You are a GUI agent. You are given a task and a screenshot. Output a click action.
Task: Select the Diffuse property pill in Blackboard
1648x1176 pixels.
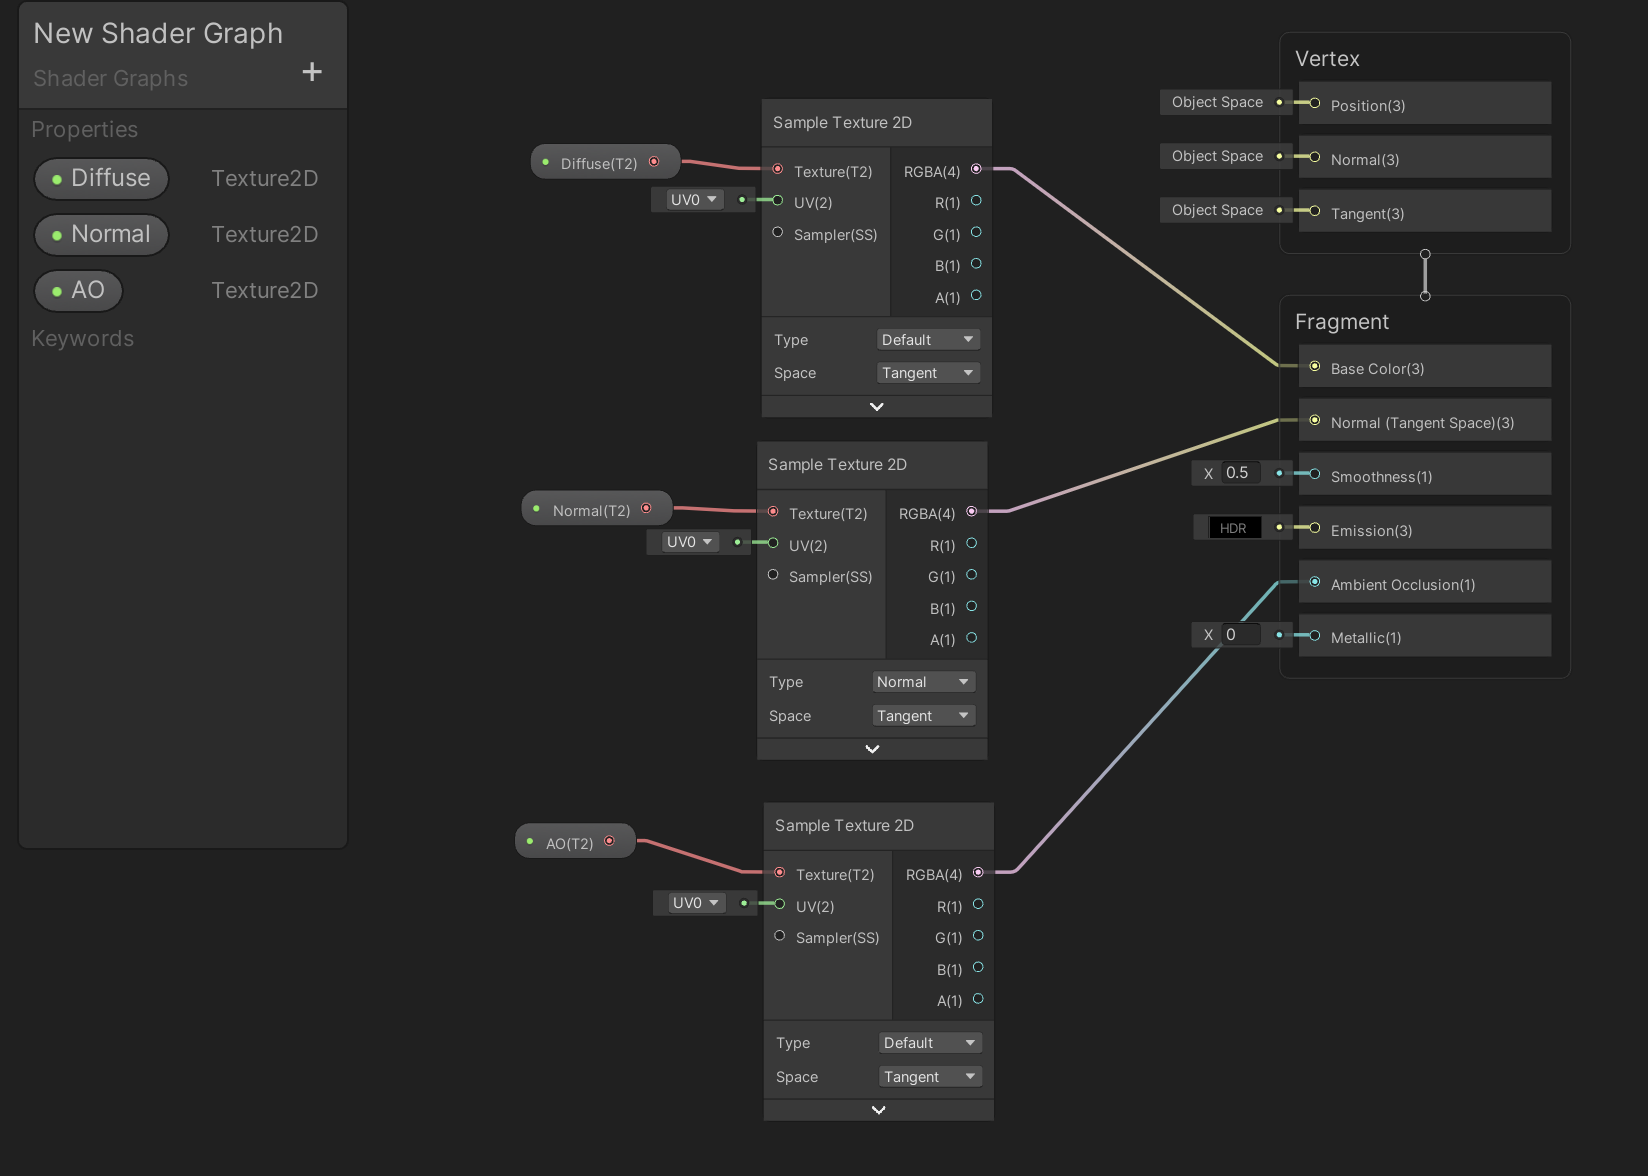point(102,179)
